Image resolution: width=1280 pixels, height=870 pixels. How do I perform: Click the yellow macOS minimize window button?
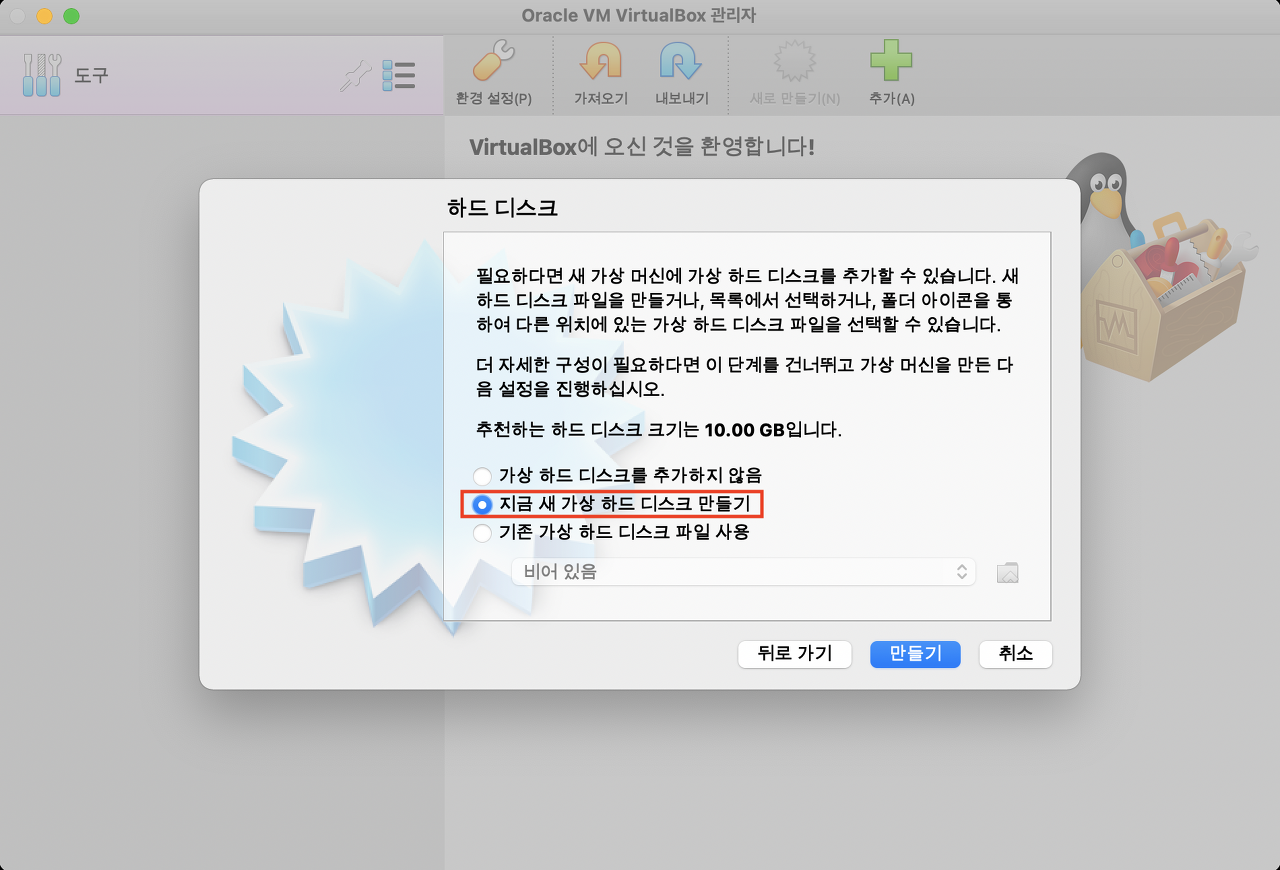coord(44,16)
